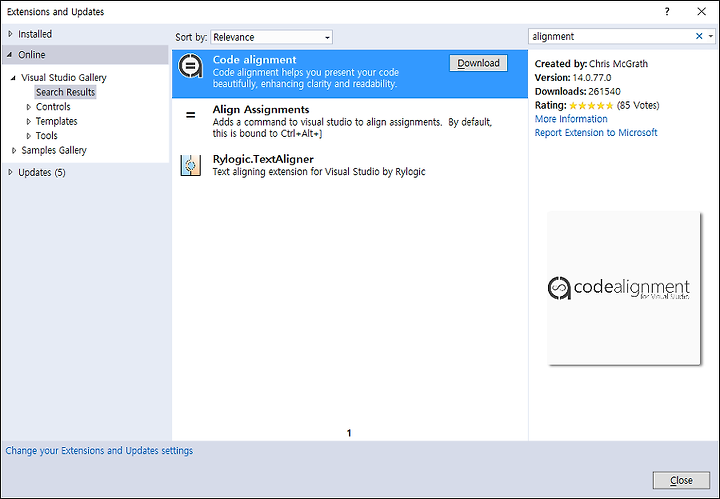
Task: Click the Version 14.0.77.0 text
Action: (573, 78)
